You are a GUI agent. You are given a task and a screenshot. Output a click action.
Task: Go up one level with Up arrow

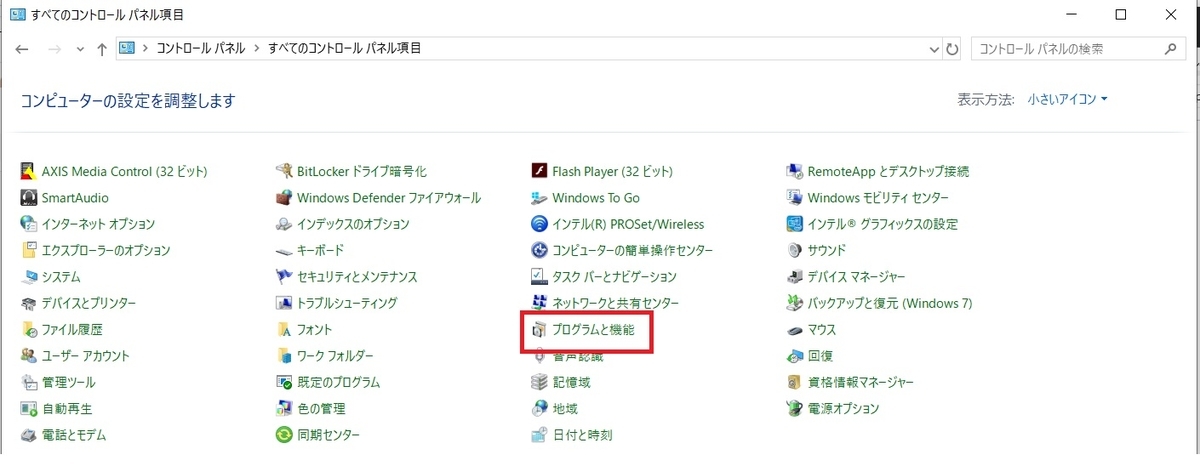102,49
